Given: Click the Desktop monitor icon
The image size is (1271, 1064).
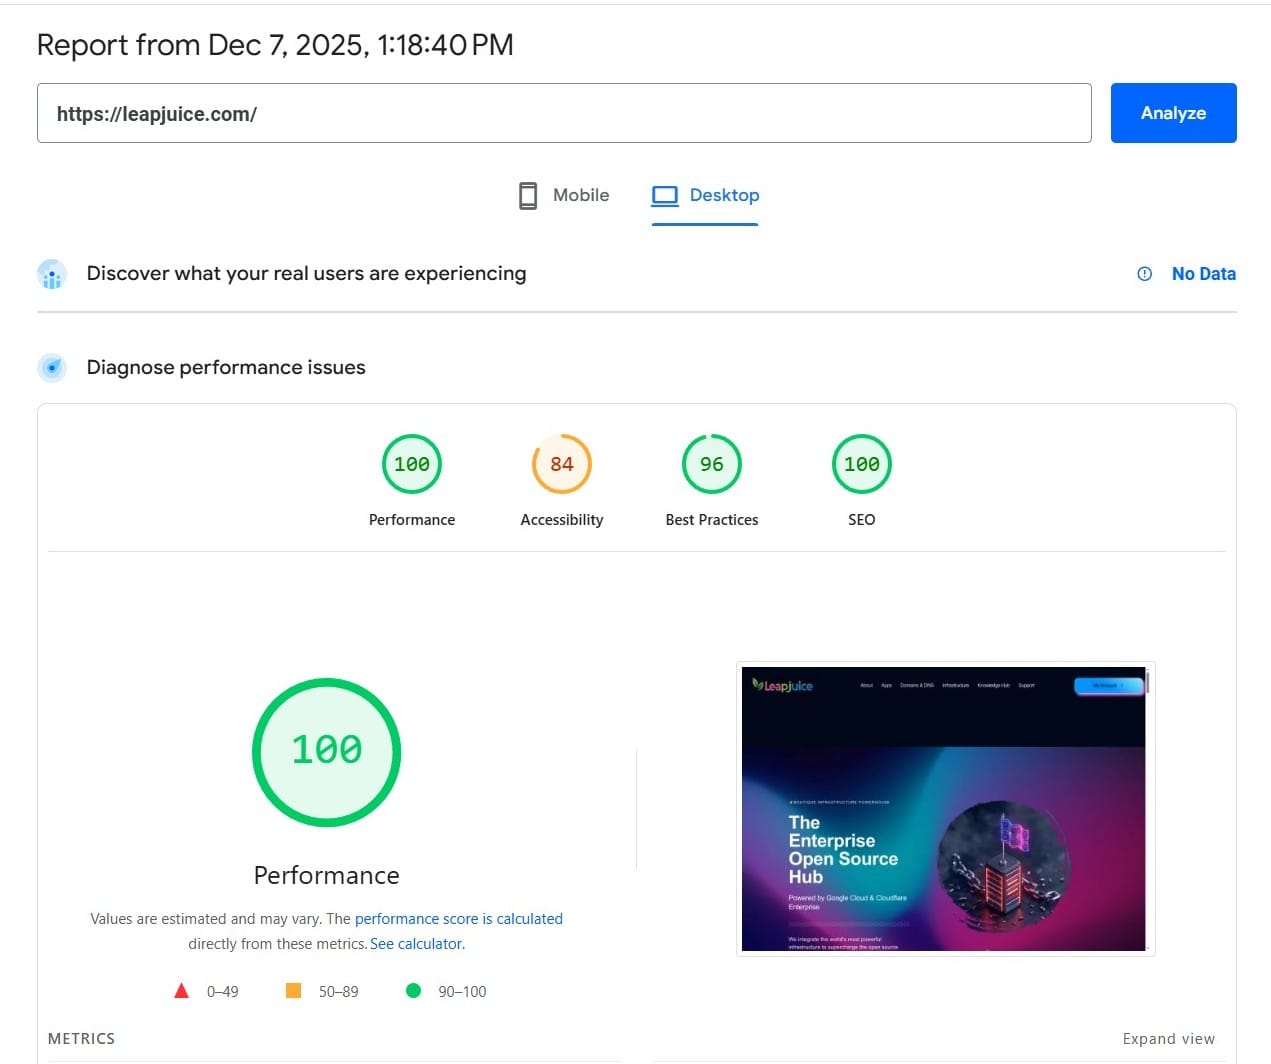Looking at the screenshot, I should coord(665,195).
